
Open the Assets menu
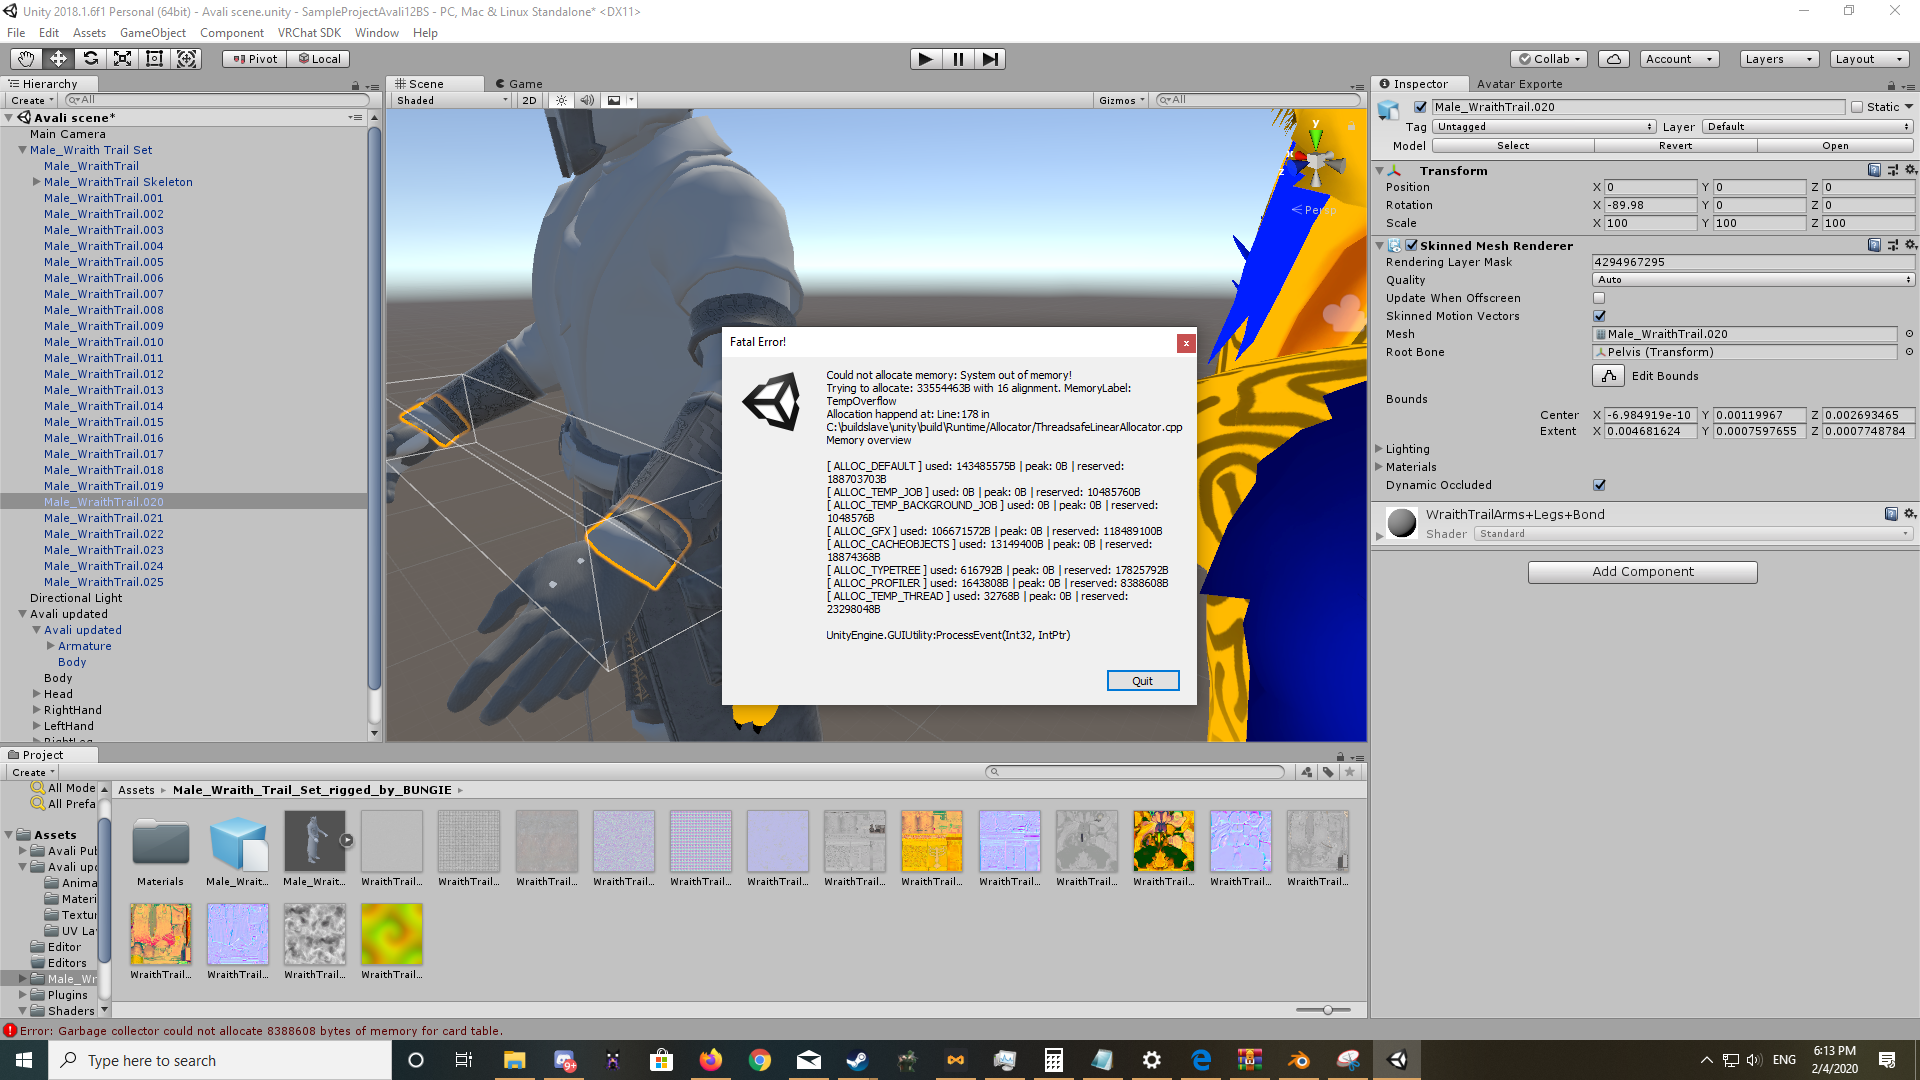(x=89, y=33)
